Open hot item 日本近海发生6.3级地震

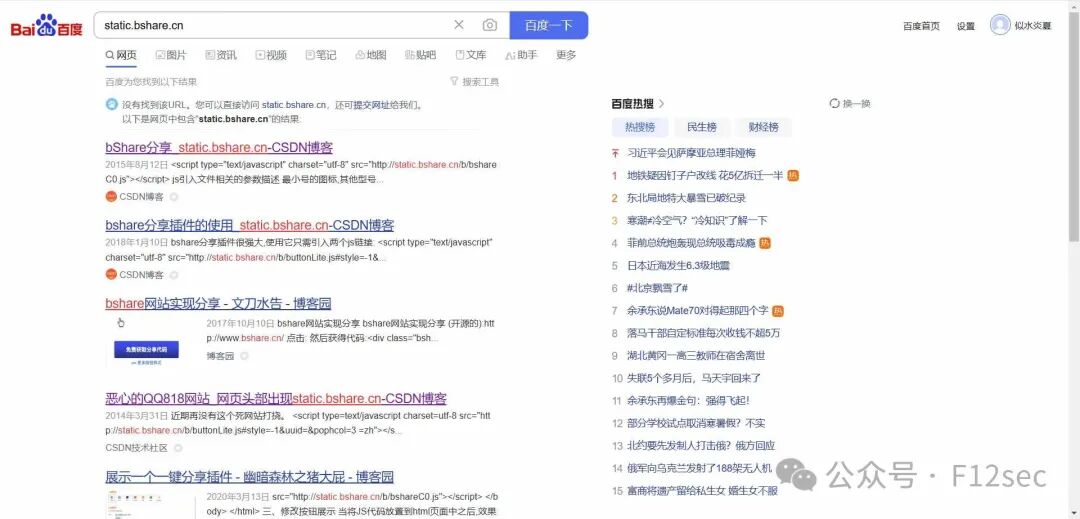point(678,266)
